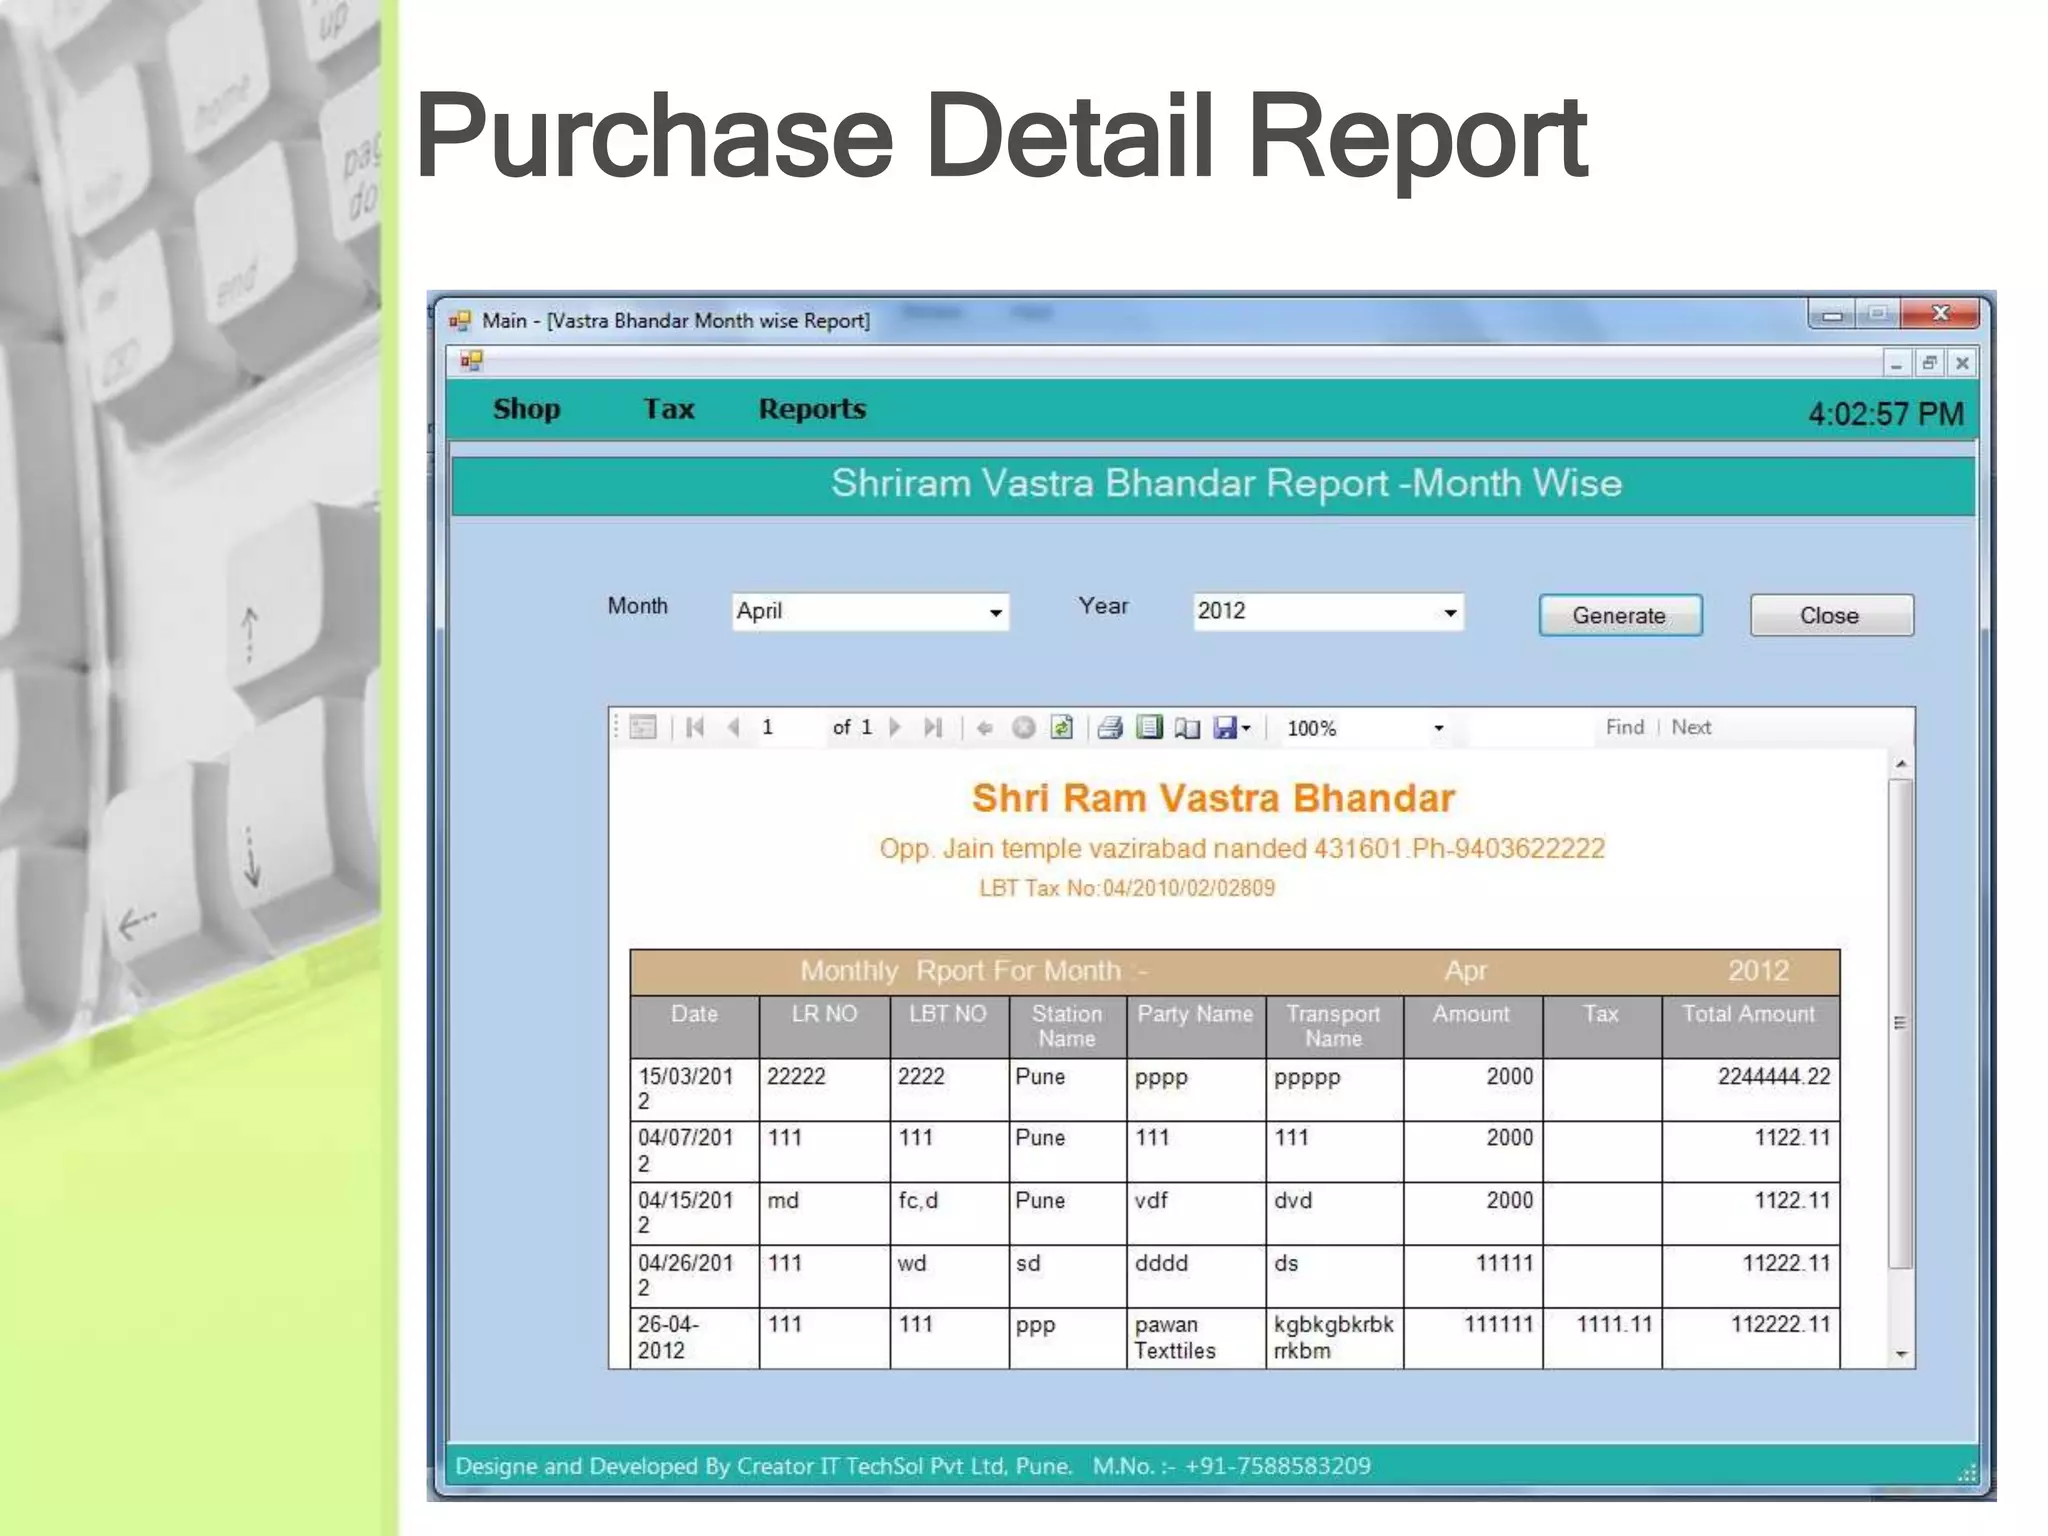Click the Close button
The width and height of the screenshot is (2048, 1536).
pyautogui.click(x=1831, y=615)
